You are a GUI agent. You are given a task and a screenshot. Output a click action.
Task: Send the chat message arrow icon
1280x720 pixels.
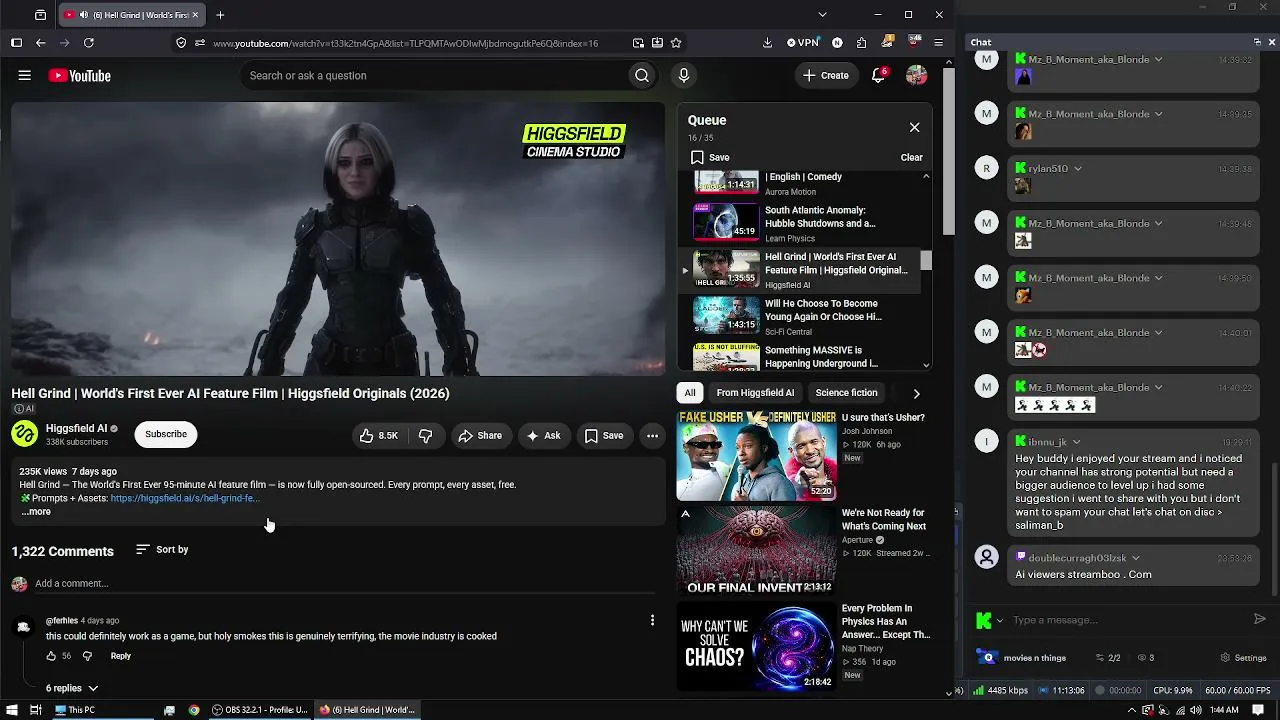pyautogui.click(x=1259, y=619)
